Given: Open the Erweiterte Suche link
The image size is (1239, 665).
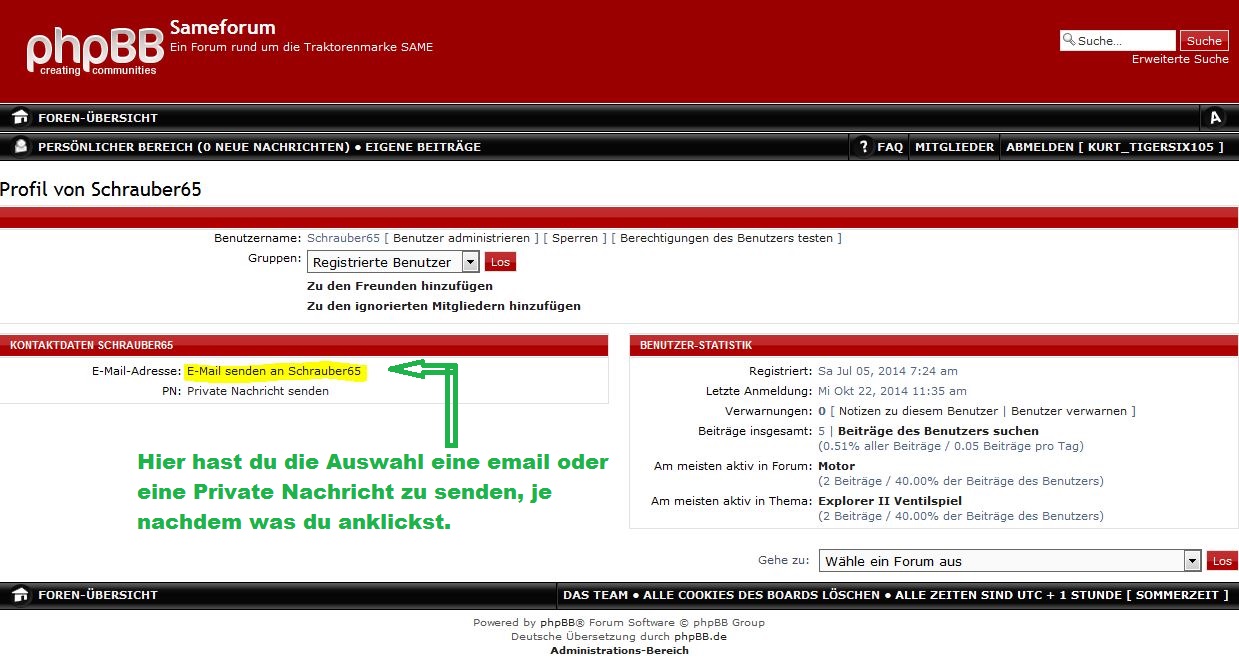Looking at the screenshot, I should pyautogui.click(x=1180, y=59).
